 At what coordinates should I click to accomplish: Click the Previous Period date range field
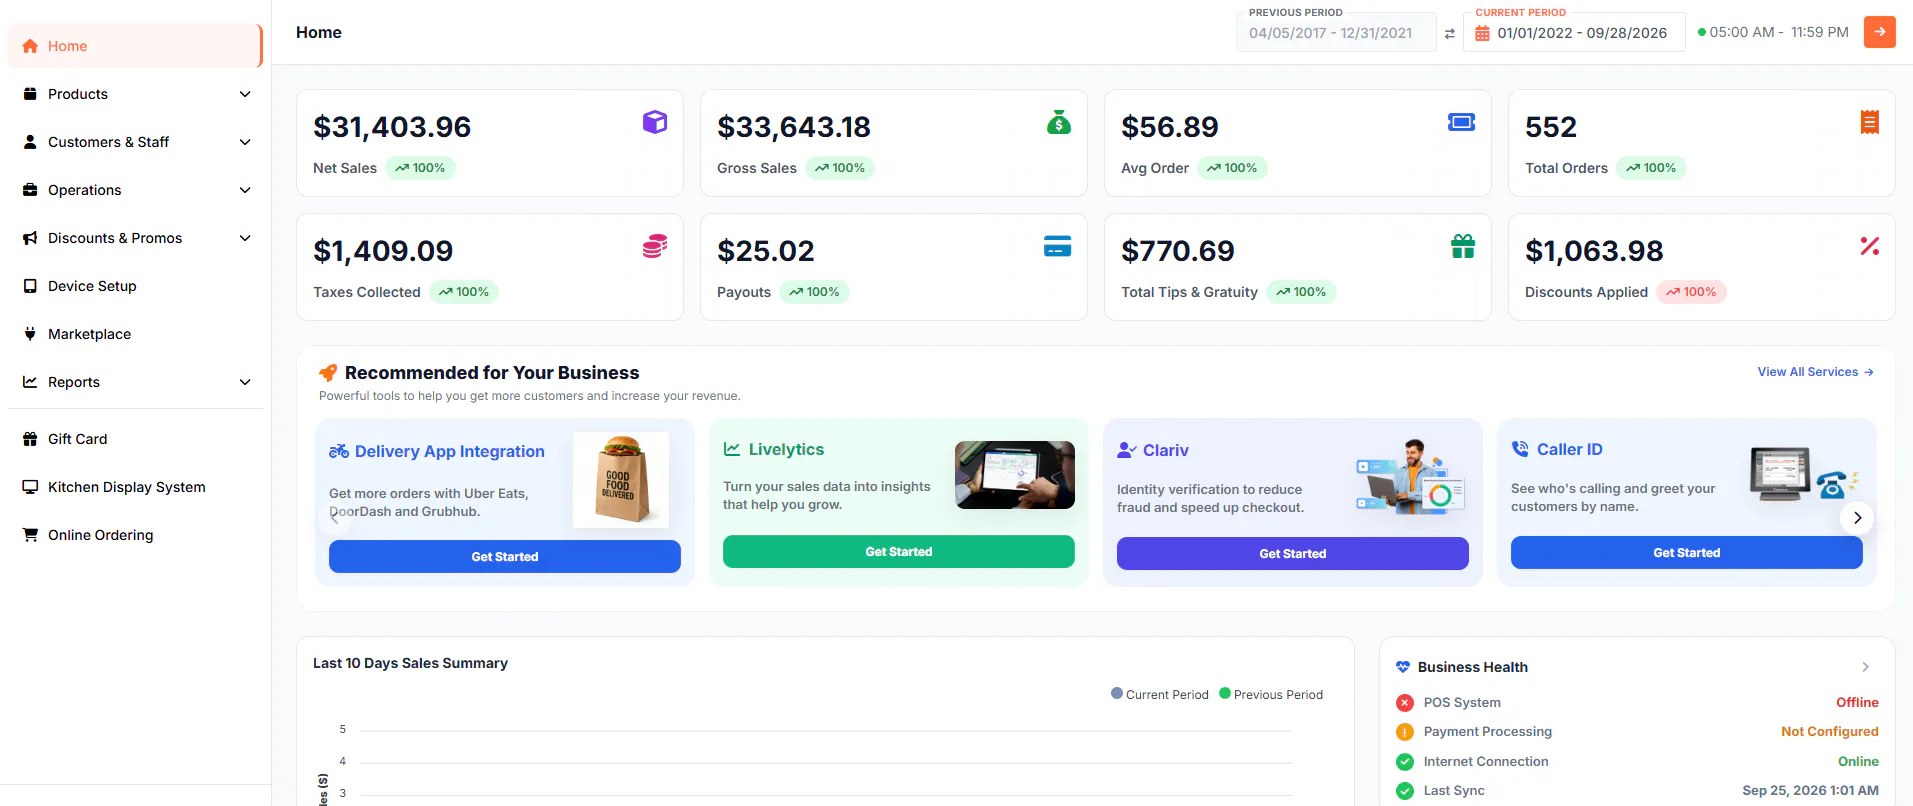click(1336, 33)
